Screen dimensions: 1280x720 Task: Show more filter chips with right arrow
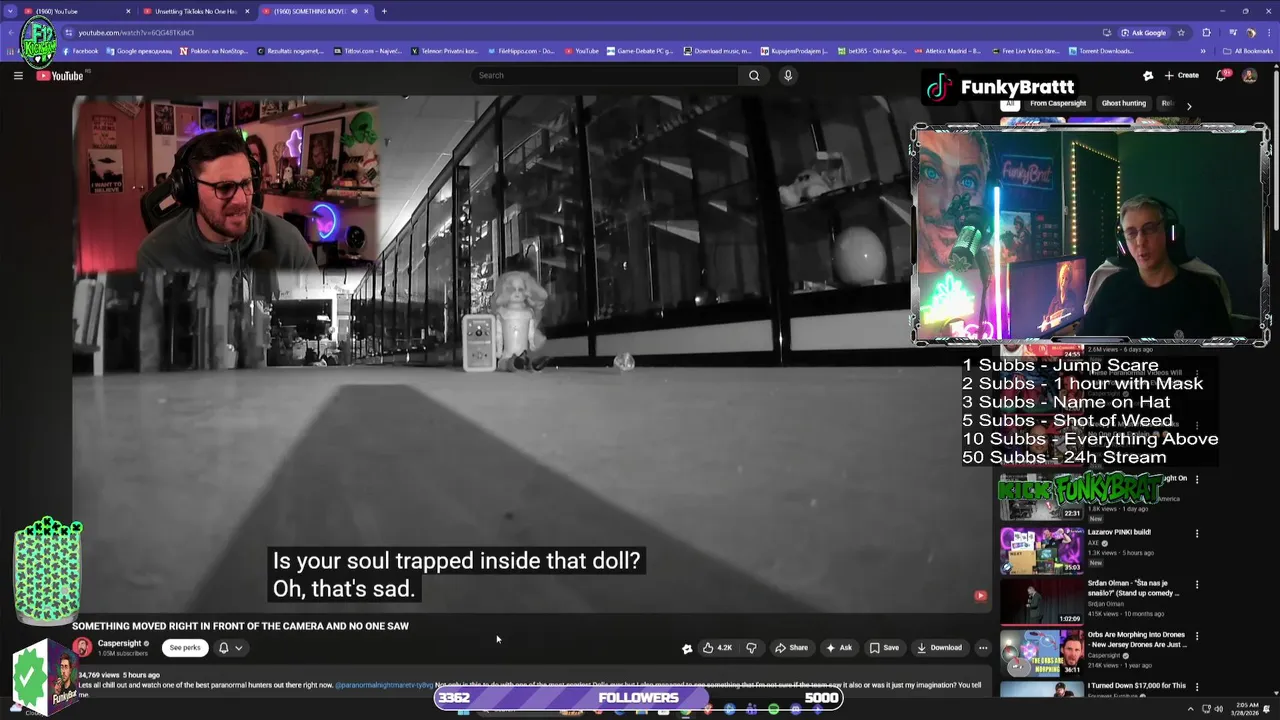tap(1189, 105)
